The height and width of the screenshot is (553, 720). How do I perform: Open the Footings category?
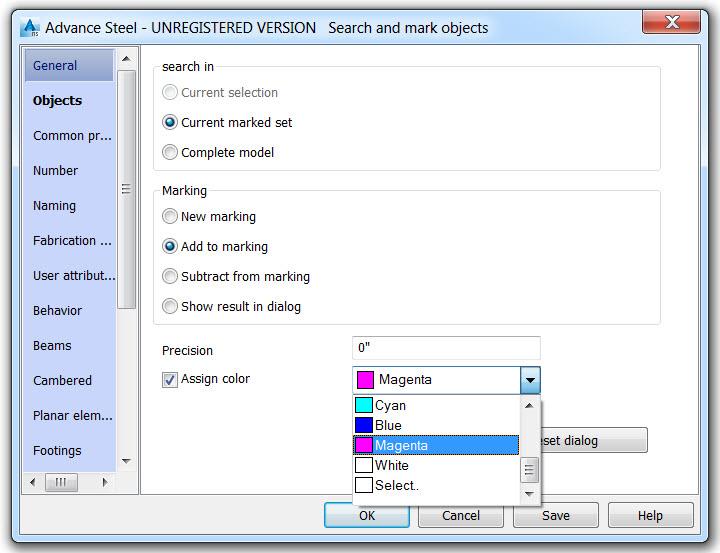(x=57, y=451)
